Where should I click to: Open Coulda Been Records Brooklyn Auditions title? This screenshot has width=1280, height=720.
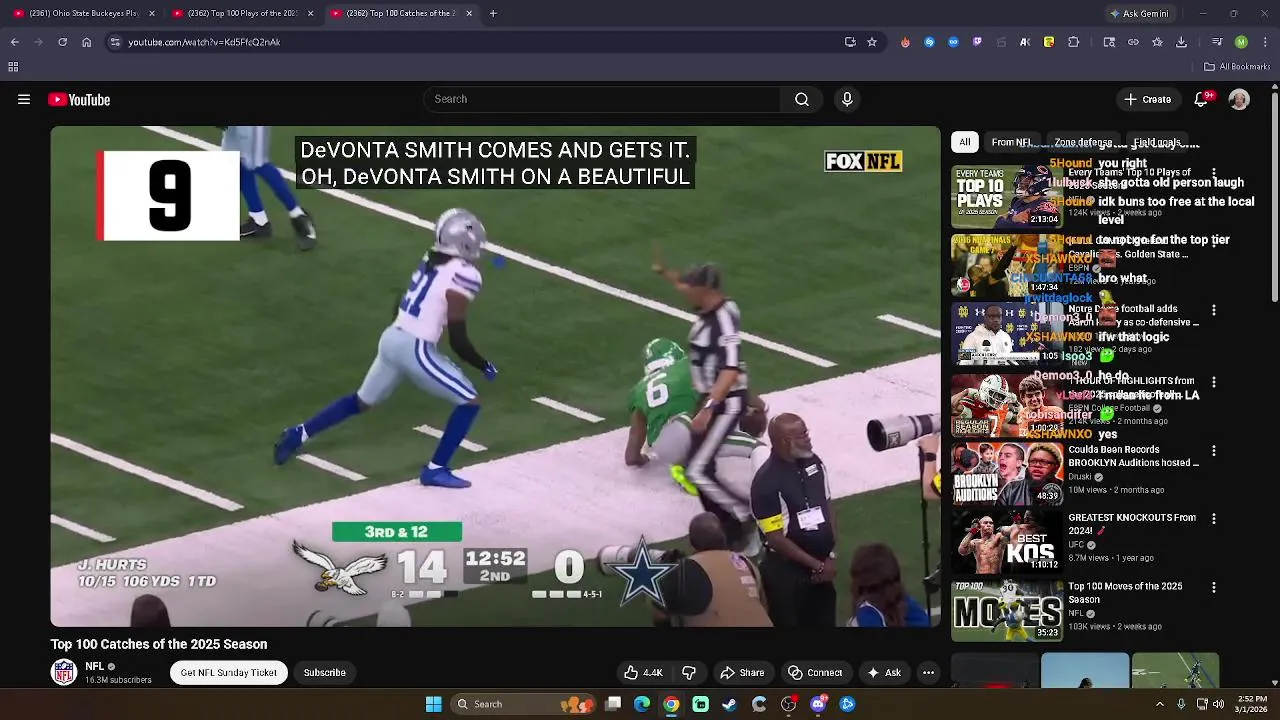[1133, 456]
